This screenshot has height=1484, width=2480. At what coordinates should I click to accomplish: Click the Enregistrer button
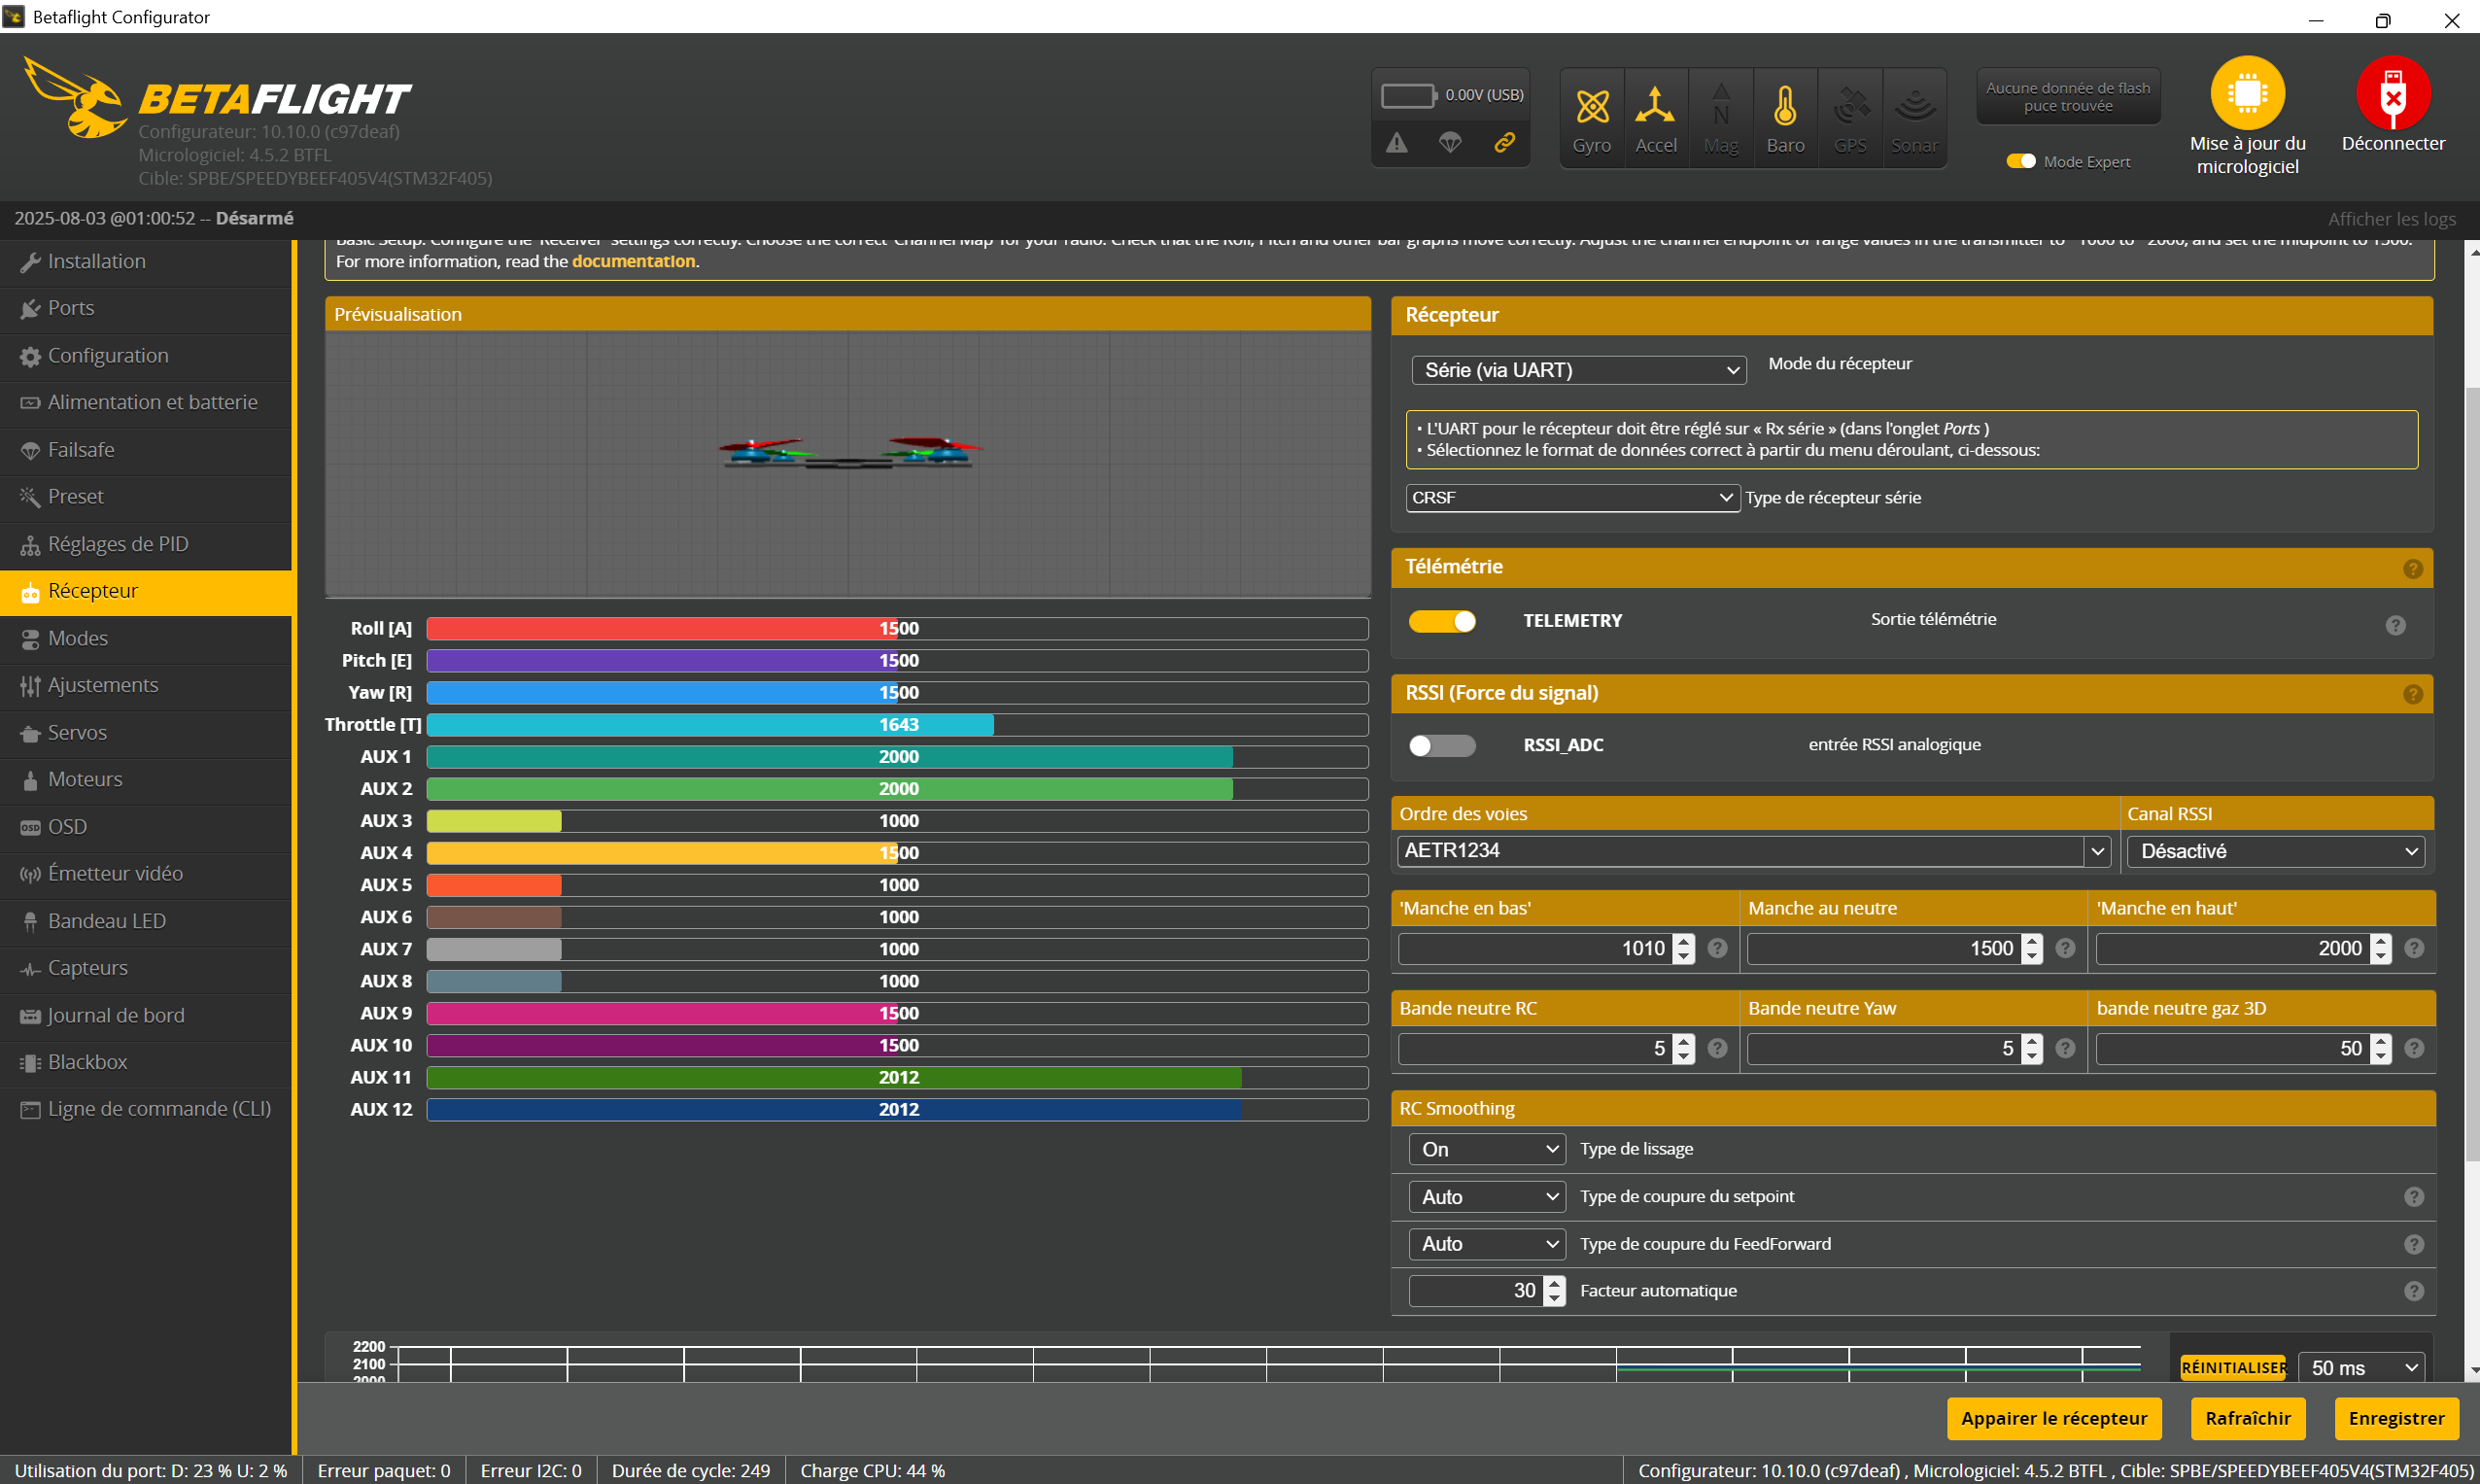click(x=2395, y=1418)
